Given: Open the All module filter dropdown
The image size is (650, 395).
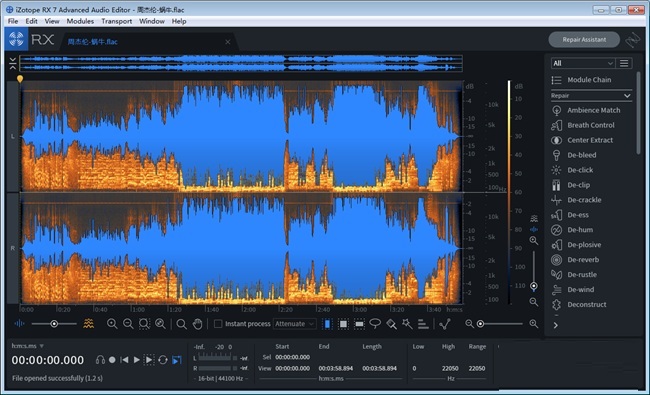Looking at the screenshot, I should point(582,63).
